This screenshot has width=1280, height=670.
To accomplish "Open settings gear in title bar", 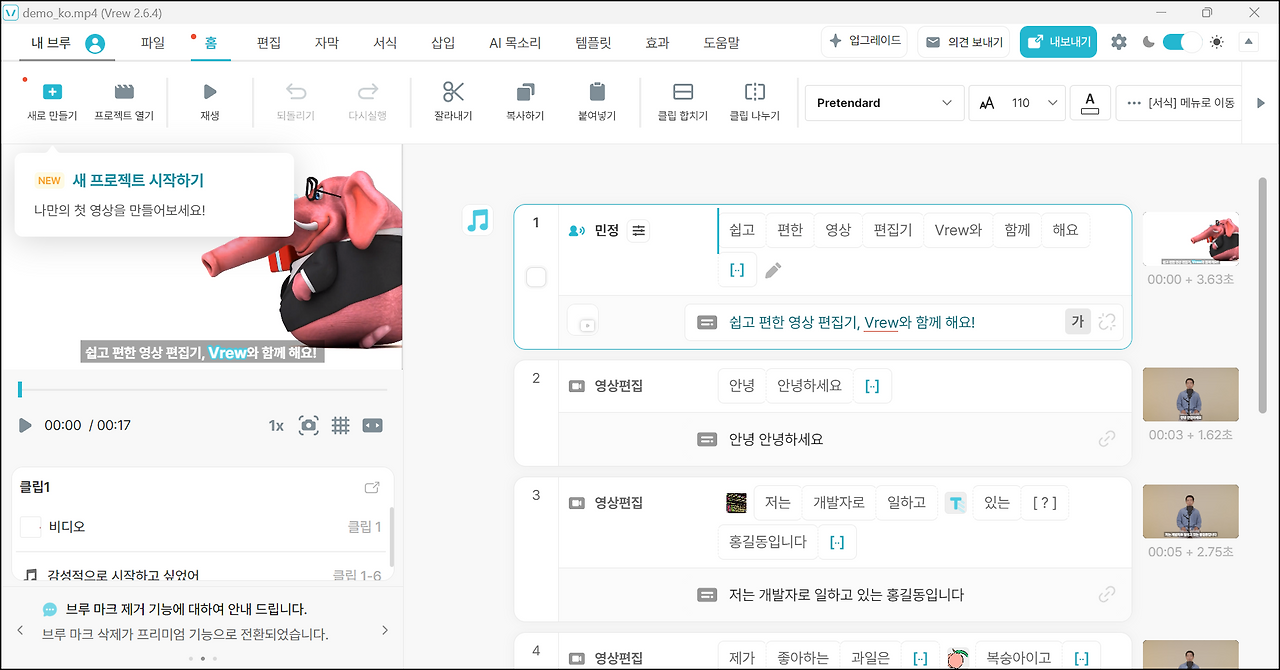I will coord(1119,42).
